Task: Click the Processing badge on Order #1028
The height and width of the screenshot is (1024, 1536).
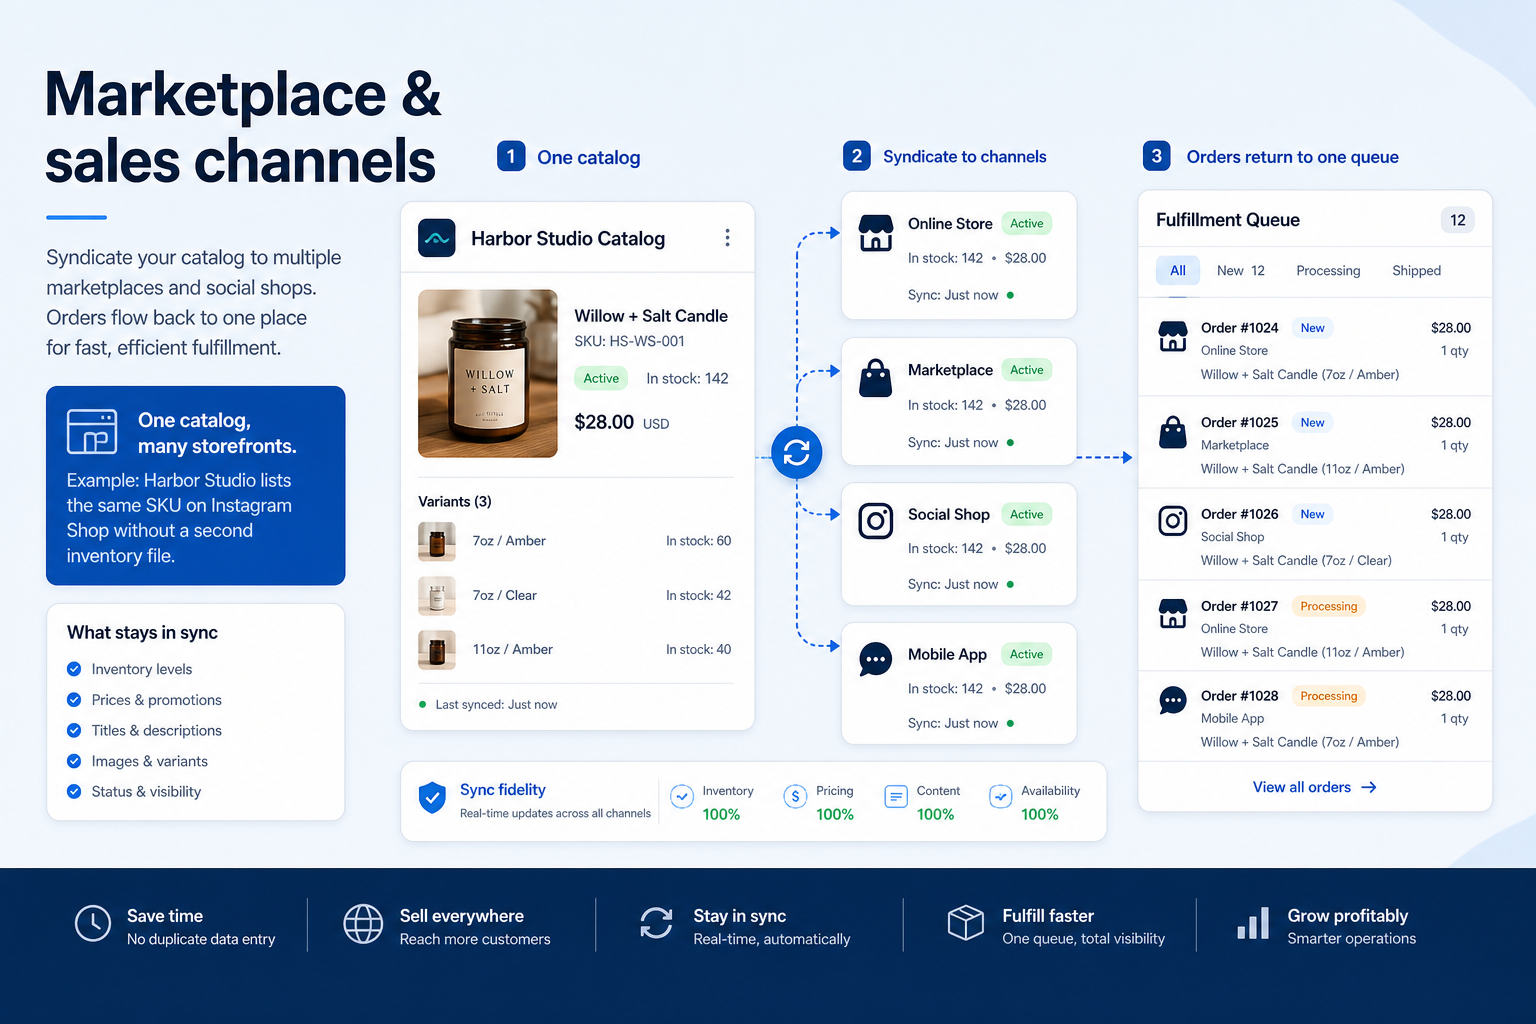Action: [1329, 696]
